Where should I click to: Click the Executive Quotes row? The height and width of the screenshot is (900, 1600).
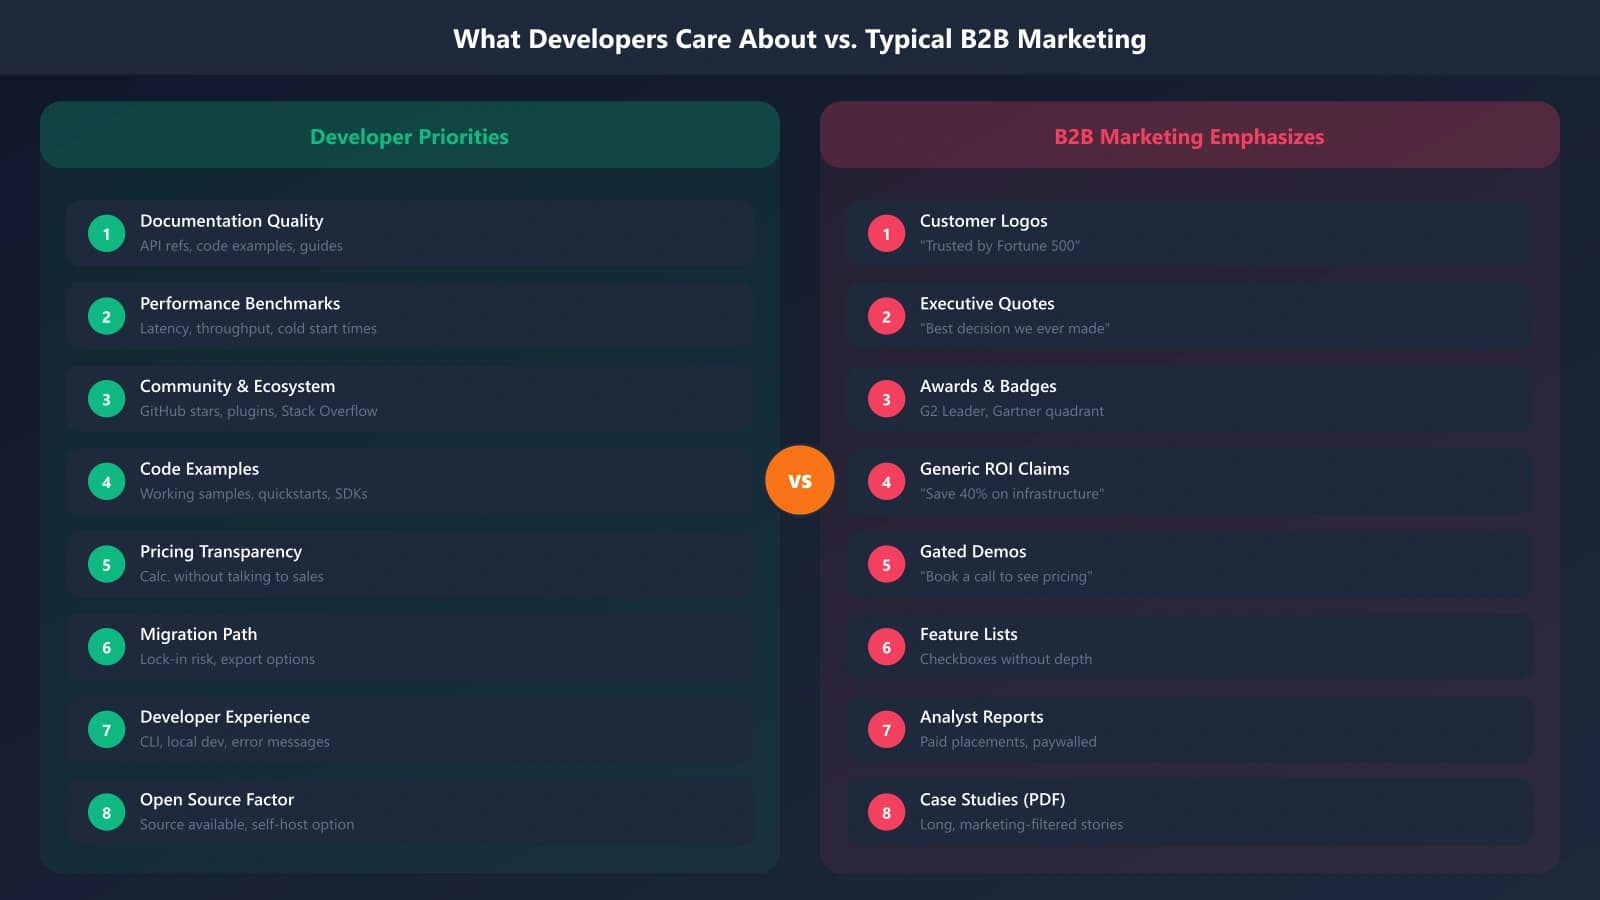pos(1190,315)
